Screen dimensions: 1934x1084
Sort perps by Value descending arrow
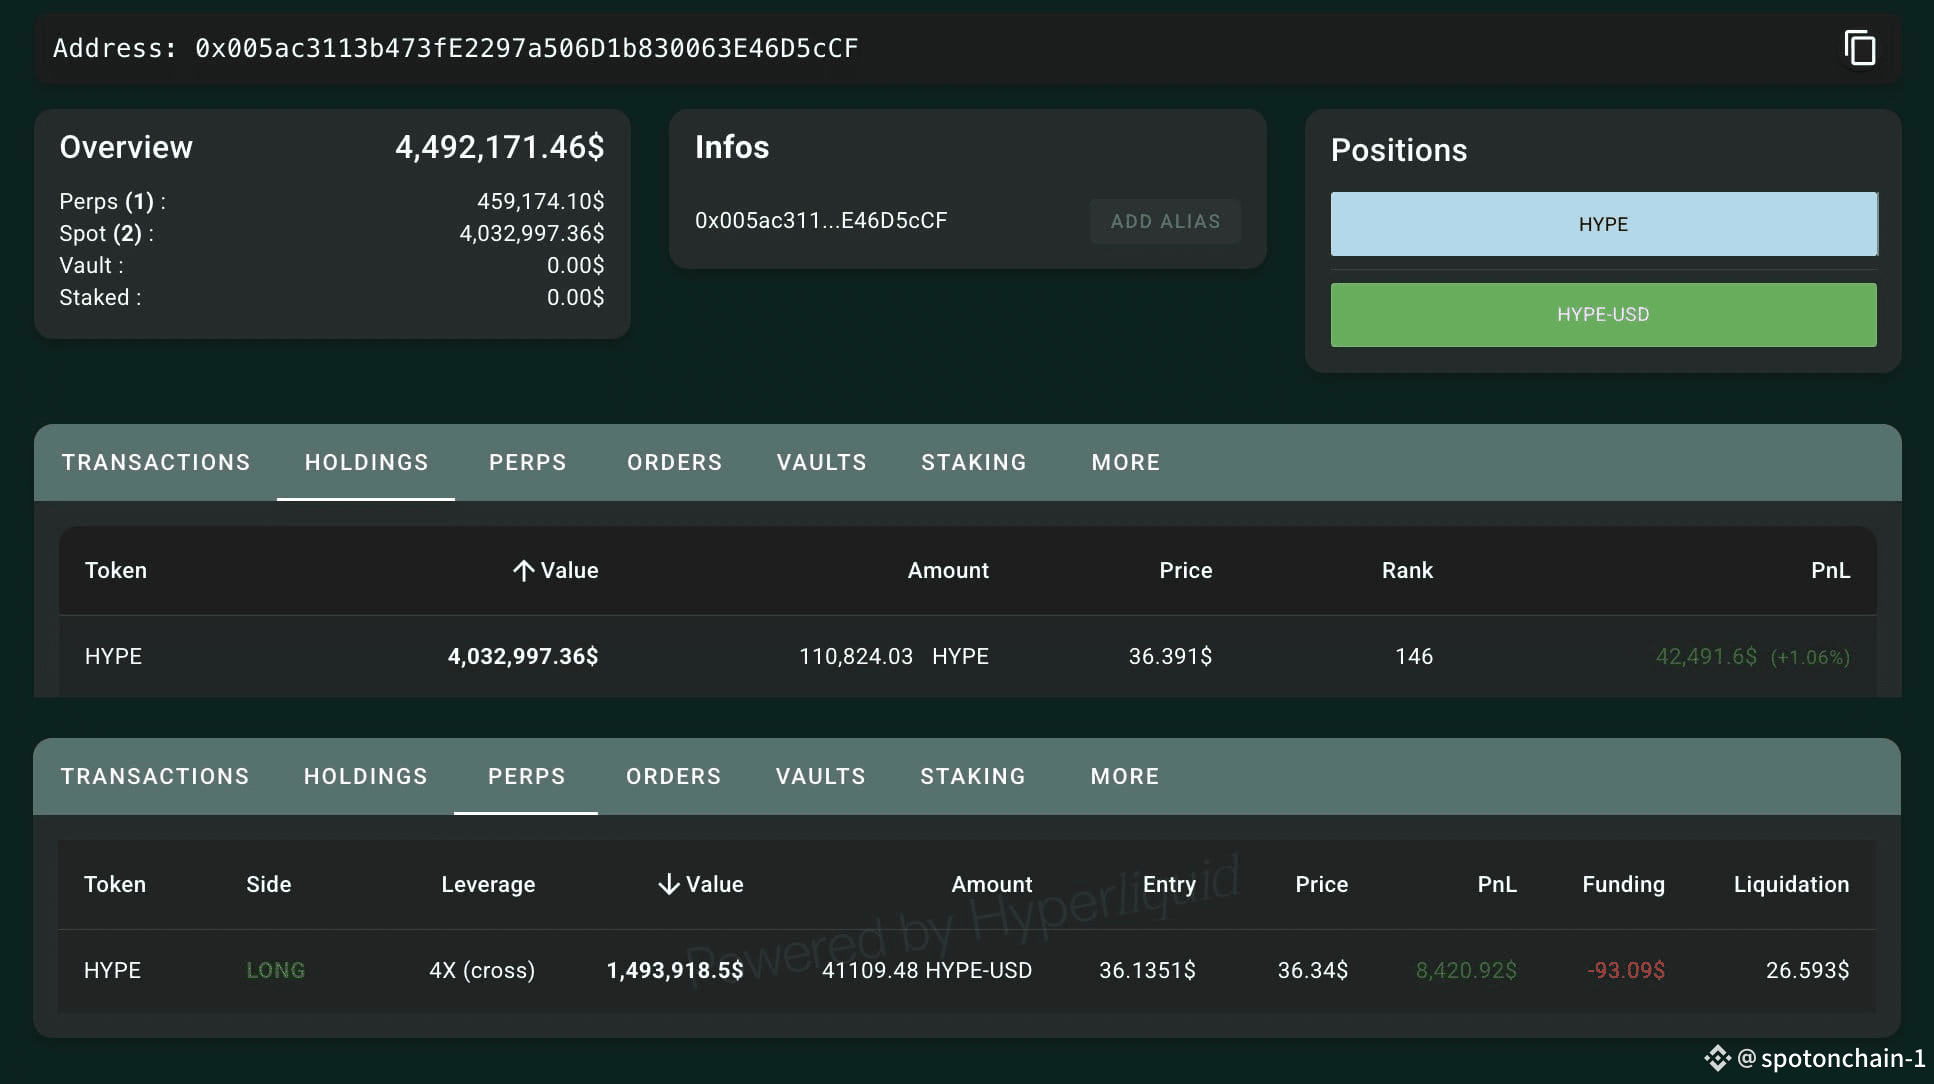[x=668, y=885]
